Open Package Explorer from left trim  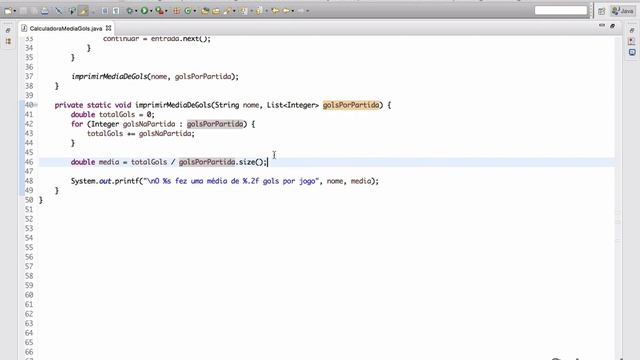click(x=8, y=41)
